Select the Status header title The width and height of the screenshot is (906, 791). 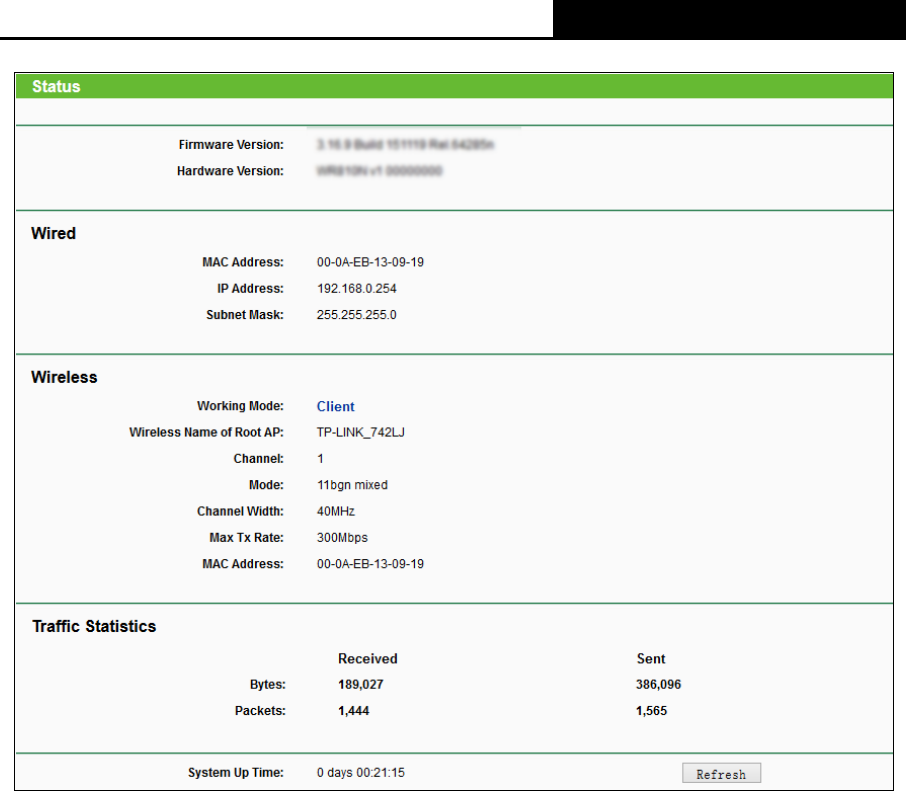click(x=56, y=87)
